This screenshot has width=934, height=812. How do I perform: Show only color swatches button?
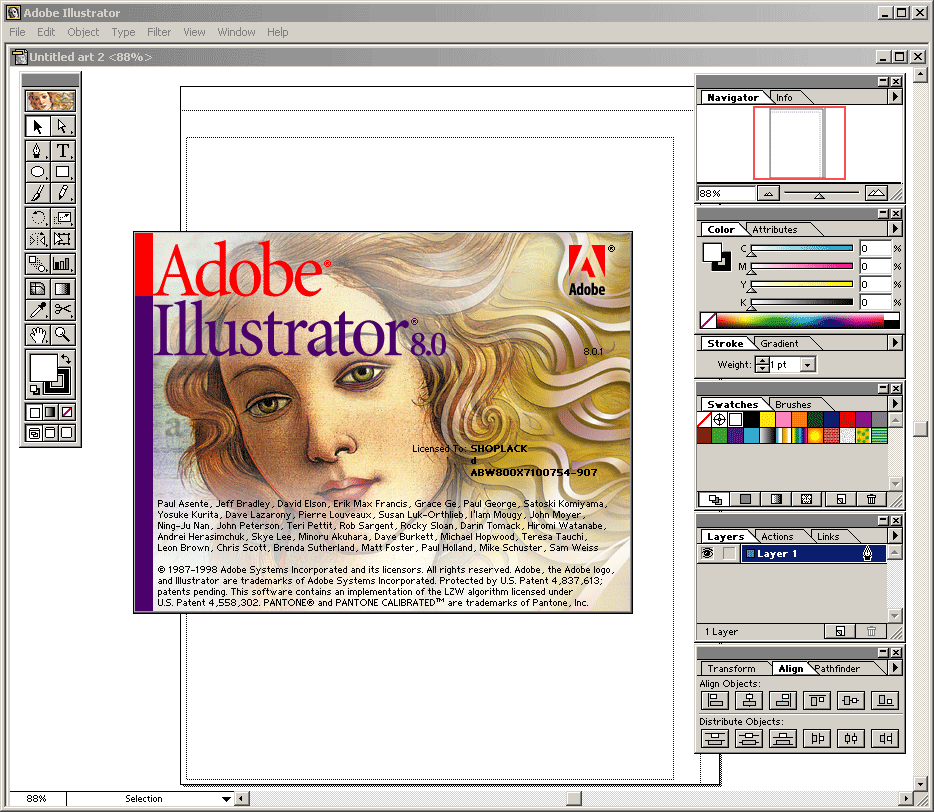pos(745,499)
